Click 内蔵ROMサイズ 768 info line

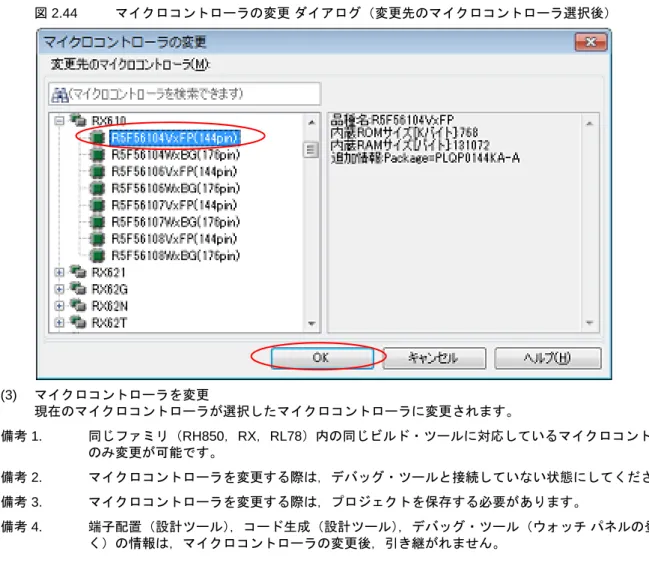pos(404,132)
